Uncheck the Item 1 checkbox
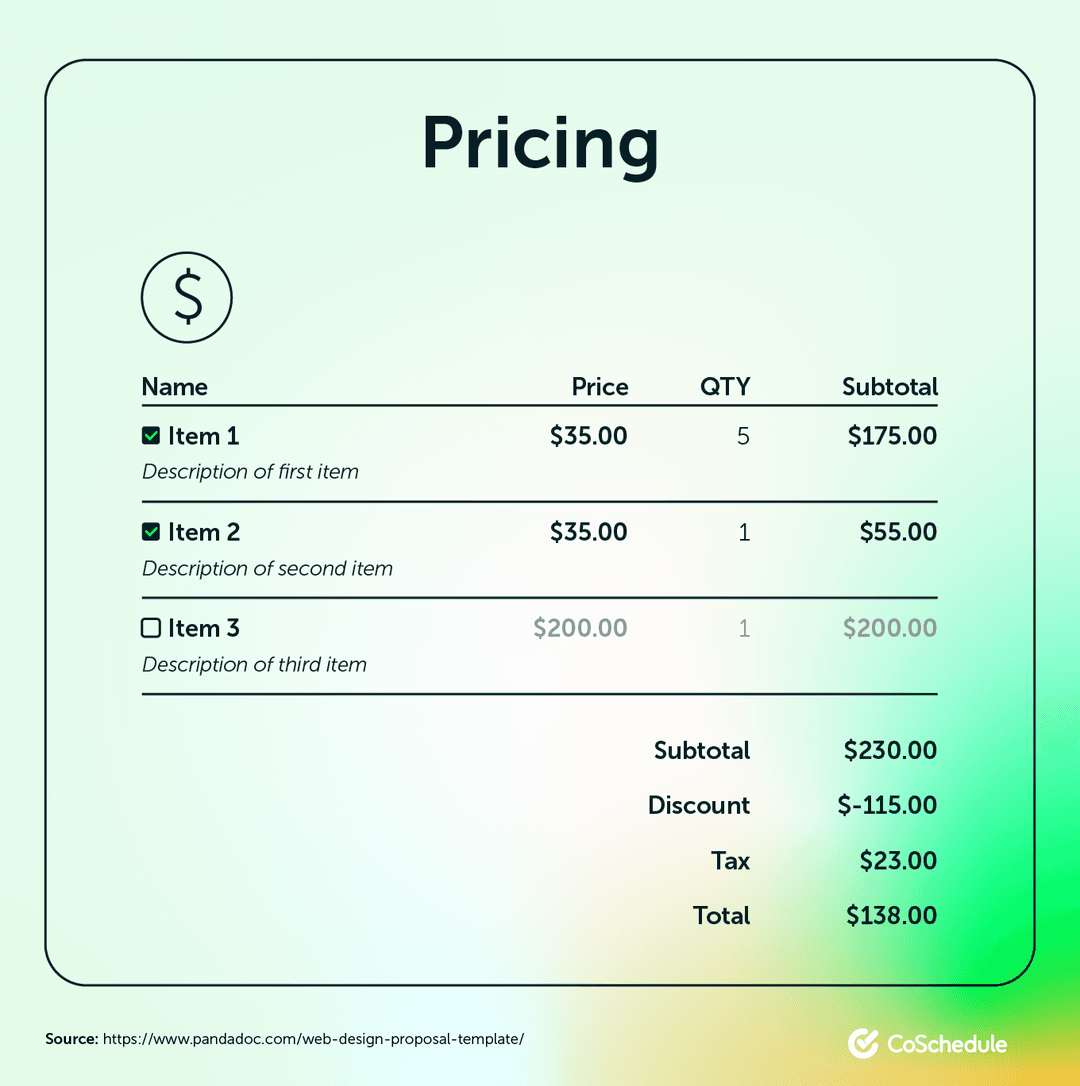 point(151,436)
